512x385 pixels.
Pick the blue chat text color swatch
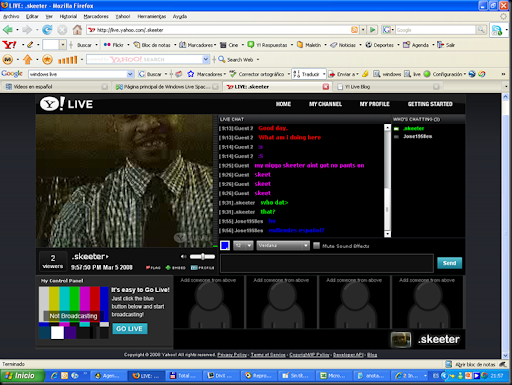point(225,246)
